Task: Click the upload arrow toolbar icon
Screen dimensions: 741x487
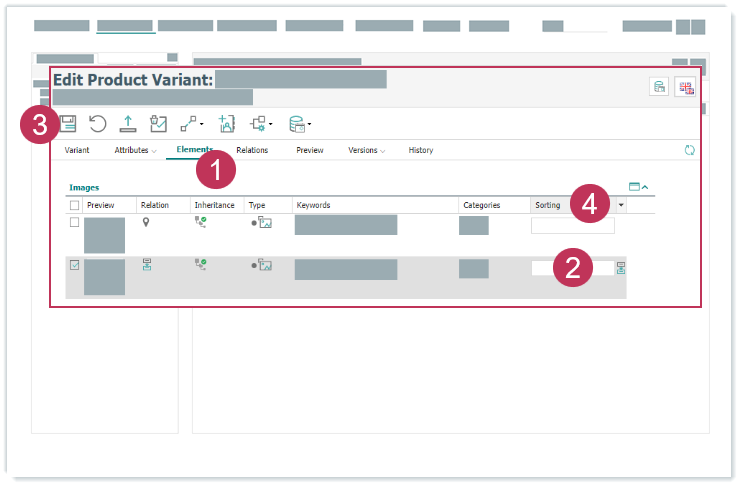Action: (127, 124)
